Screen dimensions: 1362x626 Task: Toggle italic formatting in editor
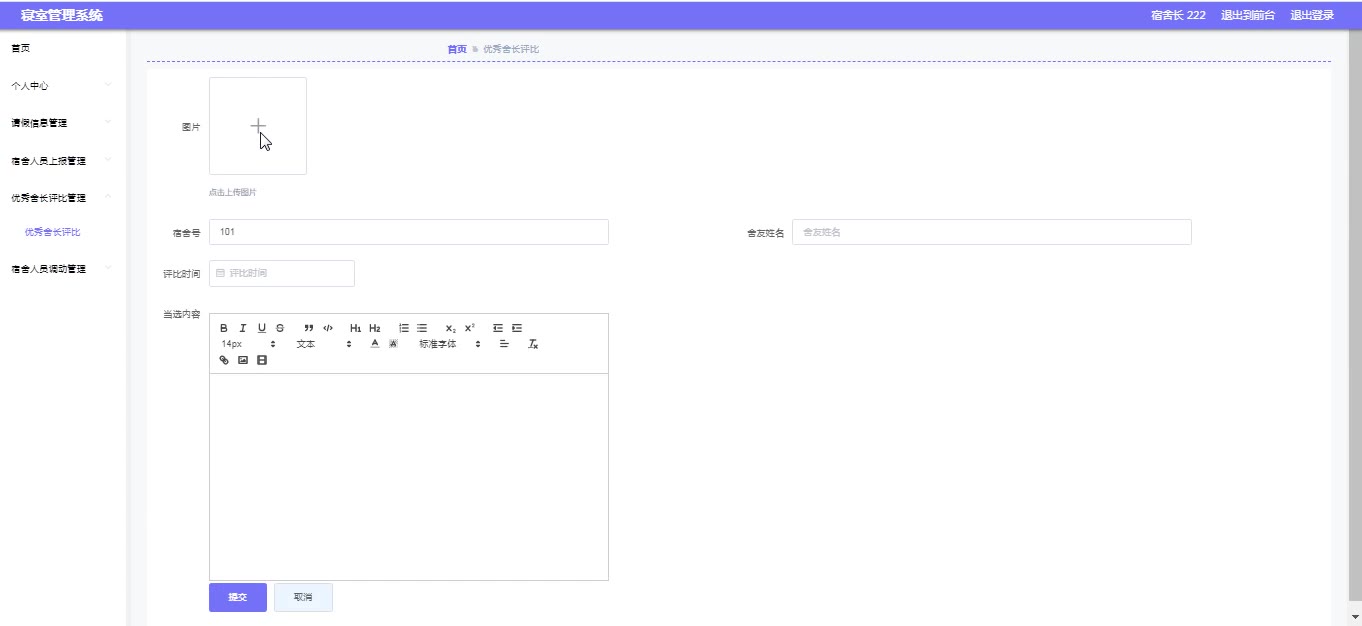click(242, 328)
